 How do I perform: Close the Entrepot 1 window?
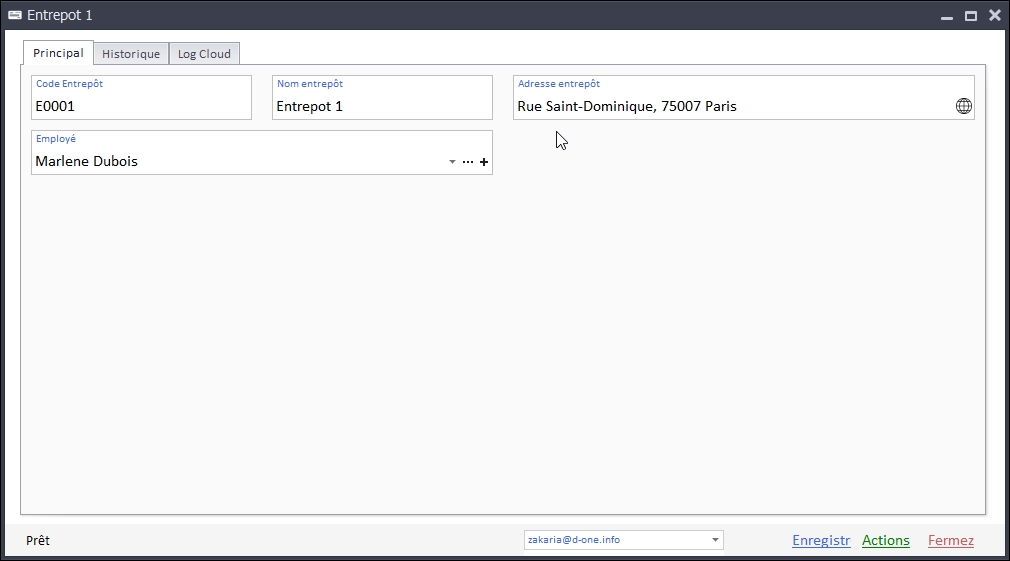click(994, 15)
